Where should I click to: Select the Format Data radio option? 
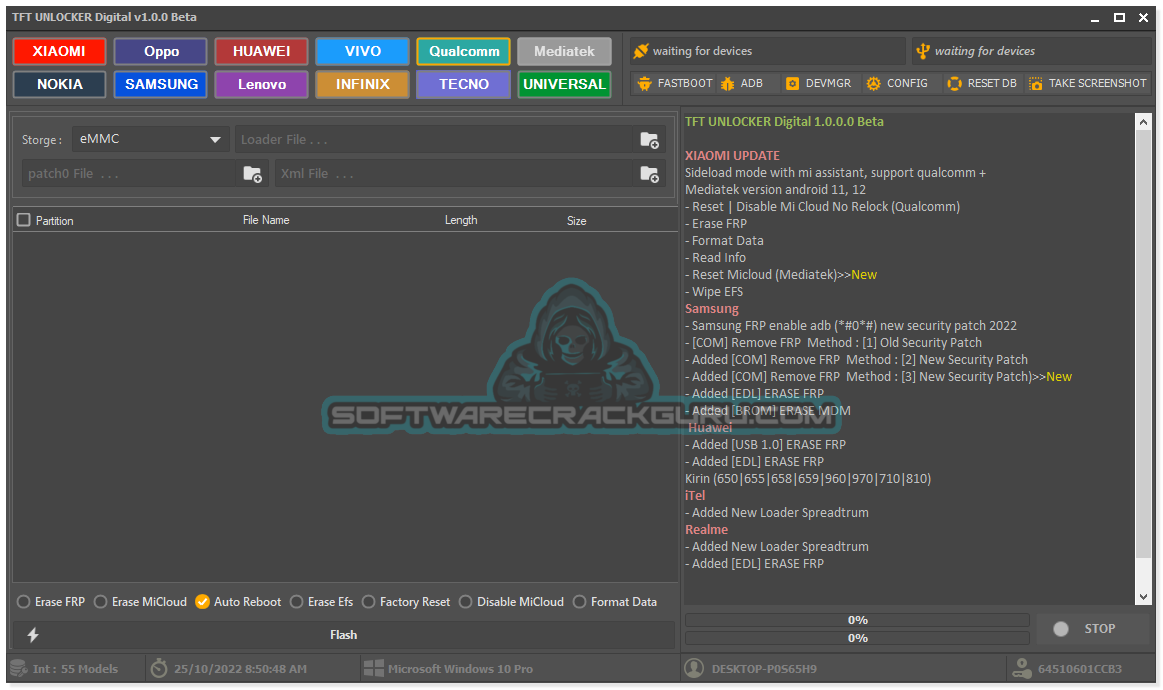pos(580,602)
